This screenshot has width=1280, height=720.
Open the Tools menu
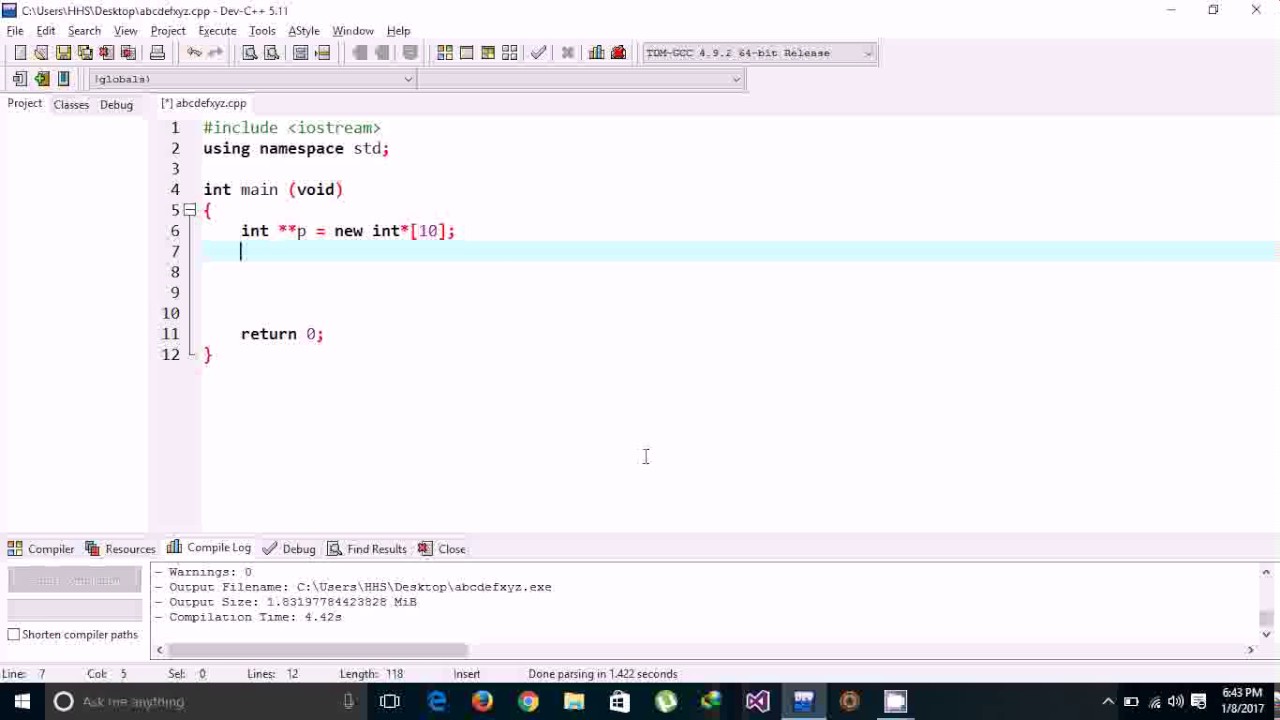coord(262,31)
